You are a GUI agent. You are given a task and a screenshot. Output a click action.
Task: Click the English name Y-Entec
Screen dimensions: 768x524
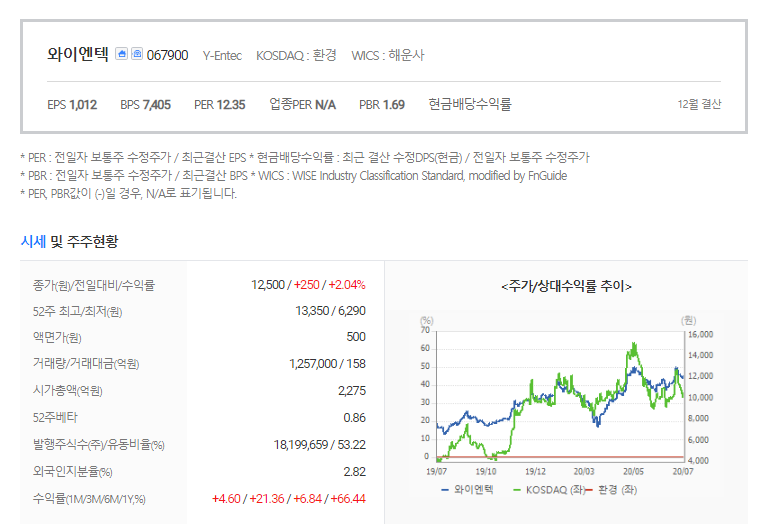click(222, 56)
